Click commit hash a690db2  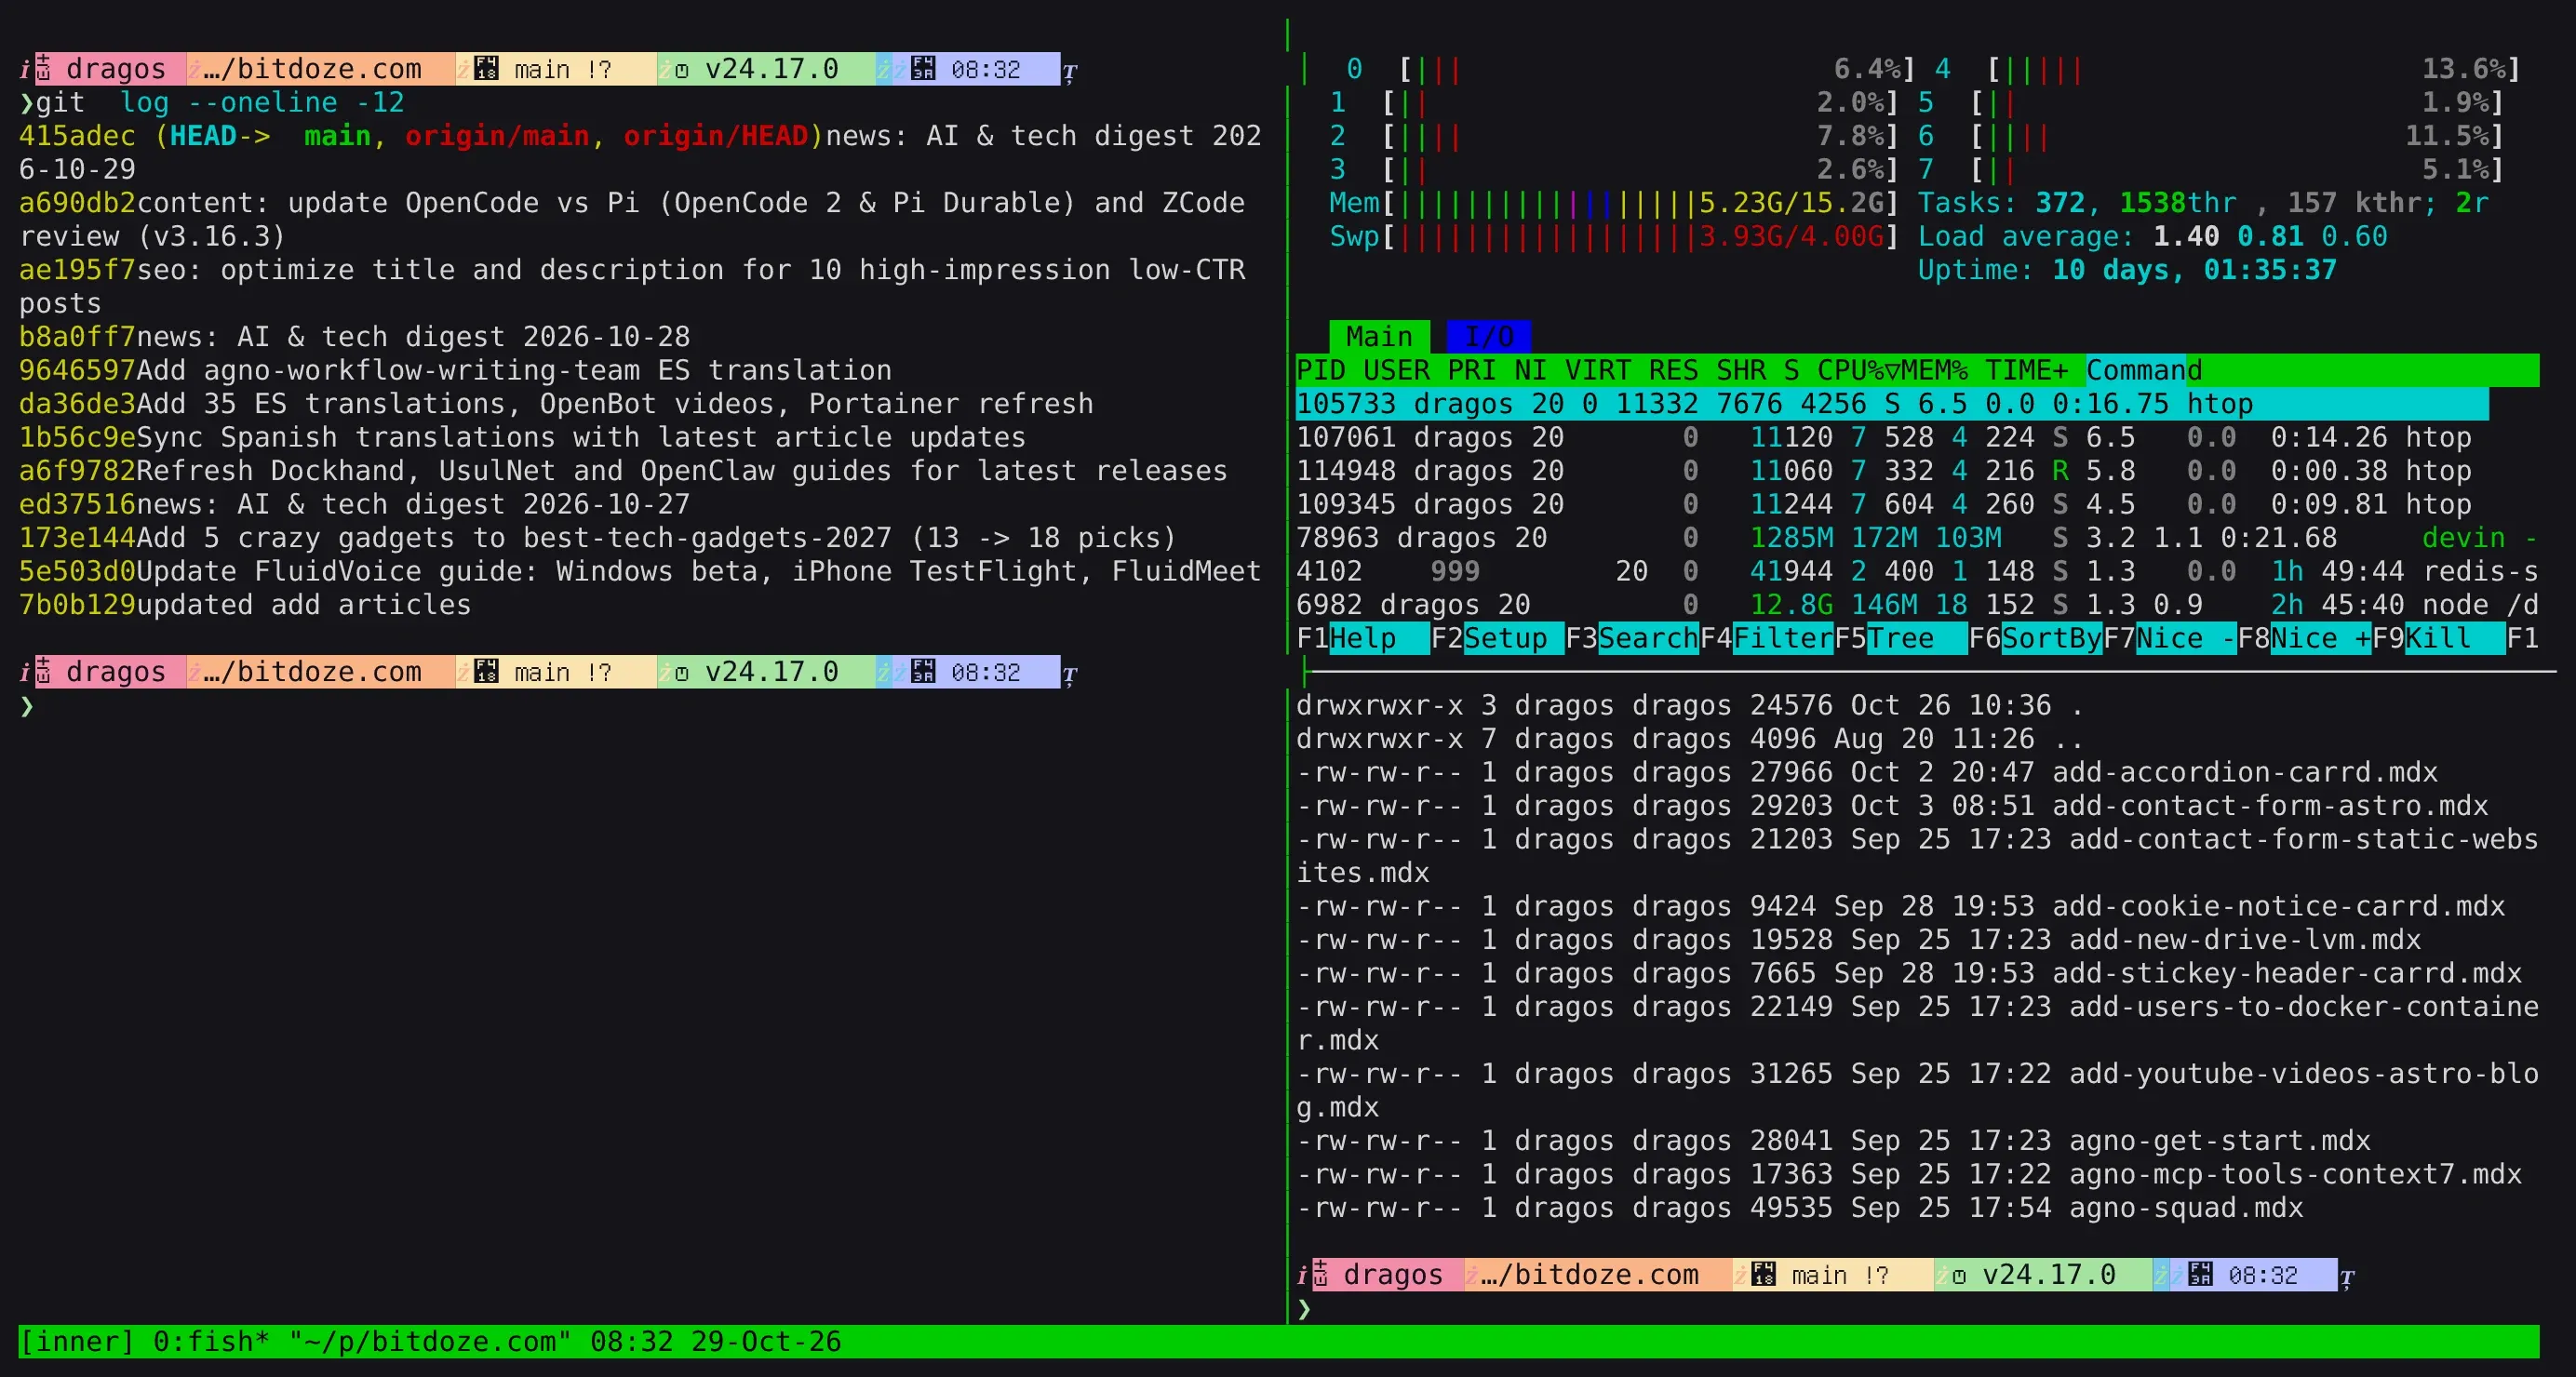(77, 203)
